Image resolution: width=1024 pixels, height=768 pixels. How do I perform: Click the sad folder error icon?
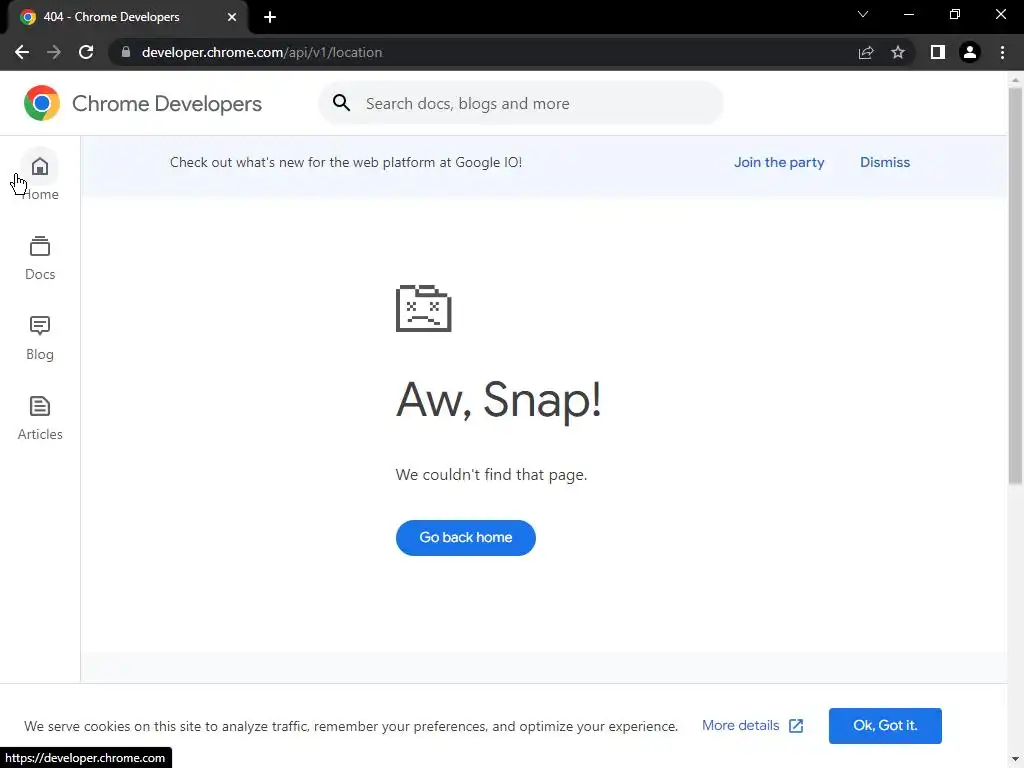pyautogui.click(x=423, y=308)
